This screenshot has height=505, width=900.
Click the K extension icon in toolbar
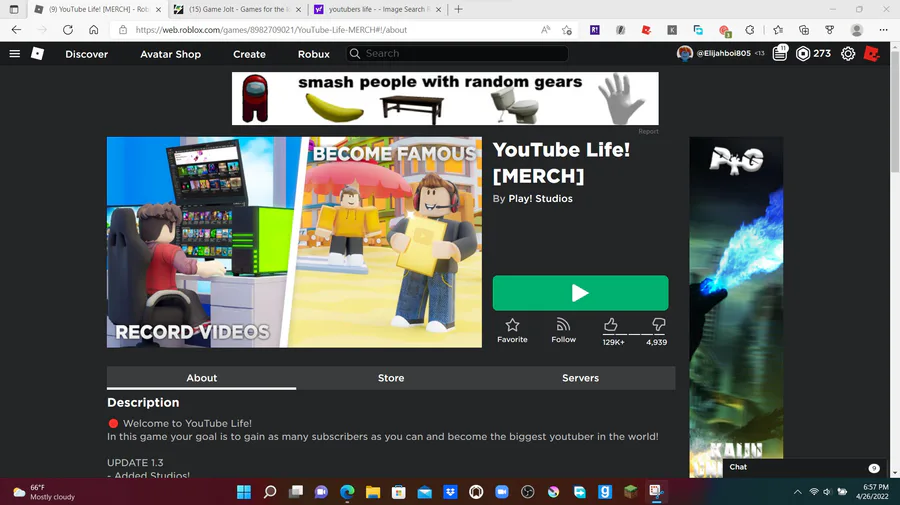point(672,30)
